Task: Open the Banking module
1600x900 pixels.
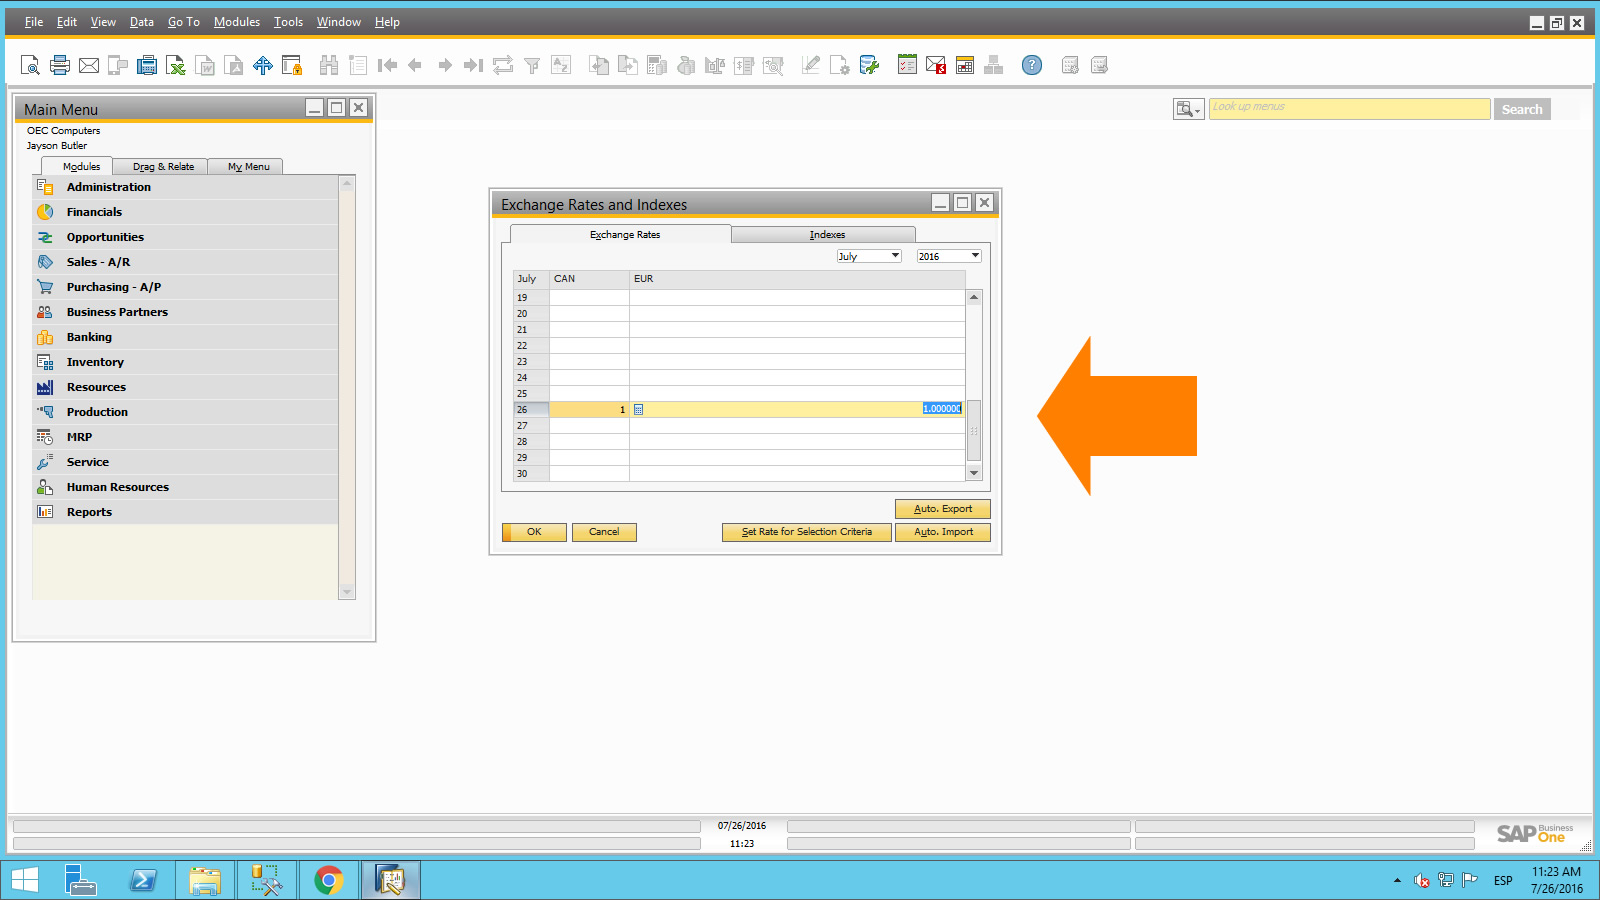Action: click(89, 337)
